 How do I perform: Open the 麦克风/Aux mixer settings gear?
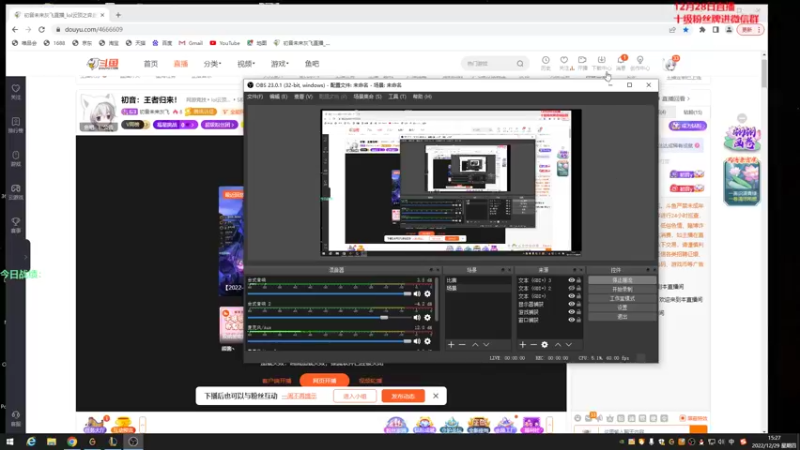[428, 341]
